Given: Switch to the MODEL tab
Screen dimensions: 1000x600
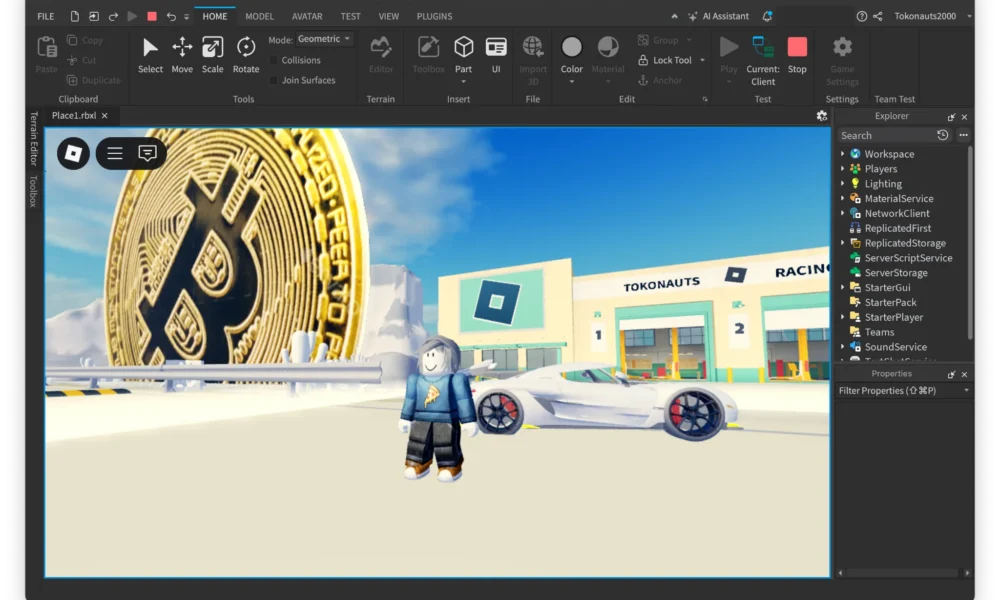Looking at the screenshot, I should pos(260,16).
